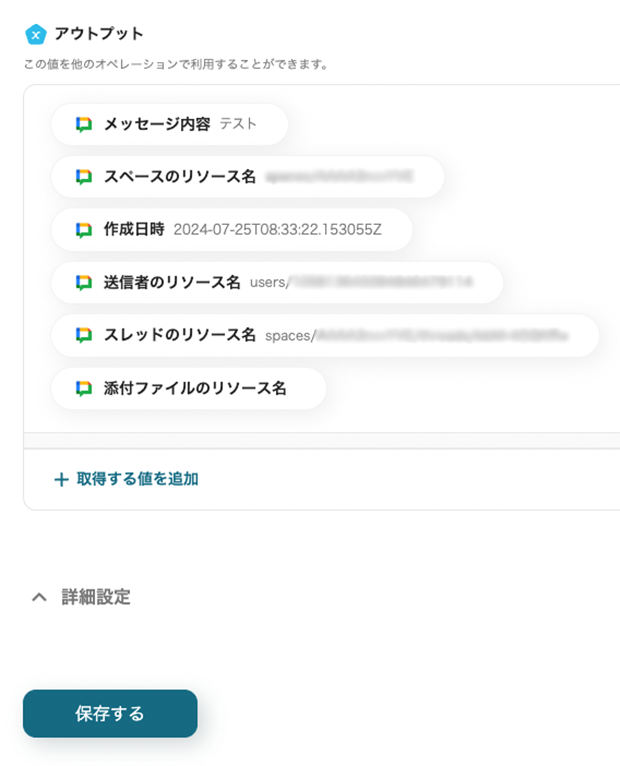Click the Google Chat icon beside 作成日時
The image size is (620, 766).
tap(84, 230)
